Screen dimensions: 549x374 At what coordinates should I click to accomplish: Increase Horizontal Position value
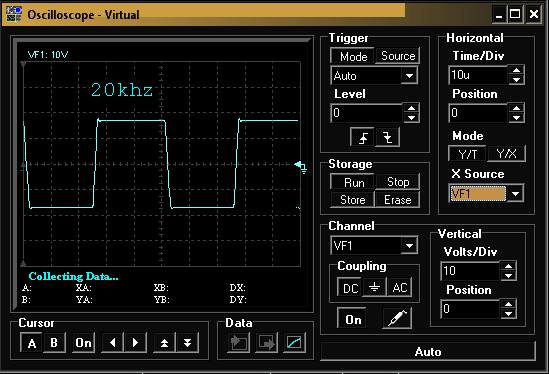pos(516,108)
